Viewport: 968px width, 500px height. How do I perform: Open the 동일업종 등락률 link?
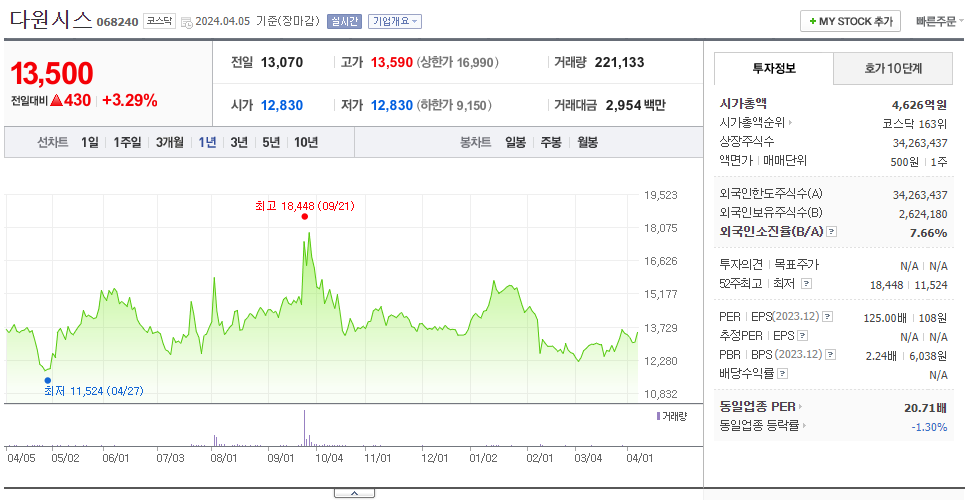click(759, 425)
